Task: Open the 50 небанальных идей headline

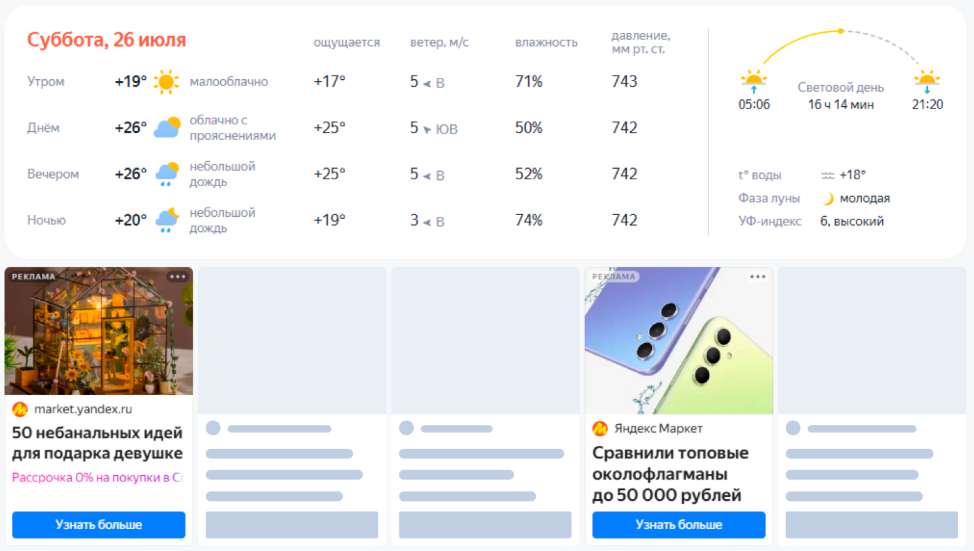Action: click(97, 443)
